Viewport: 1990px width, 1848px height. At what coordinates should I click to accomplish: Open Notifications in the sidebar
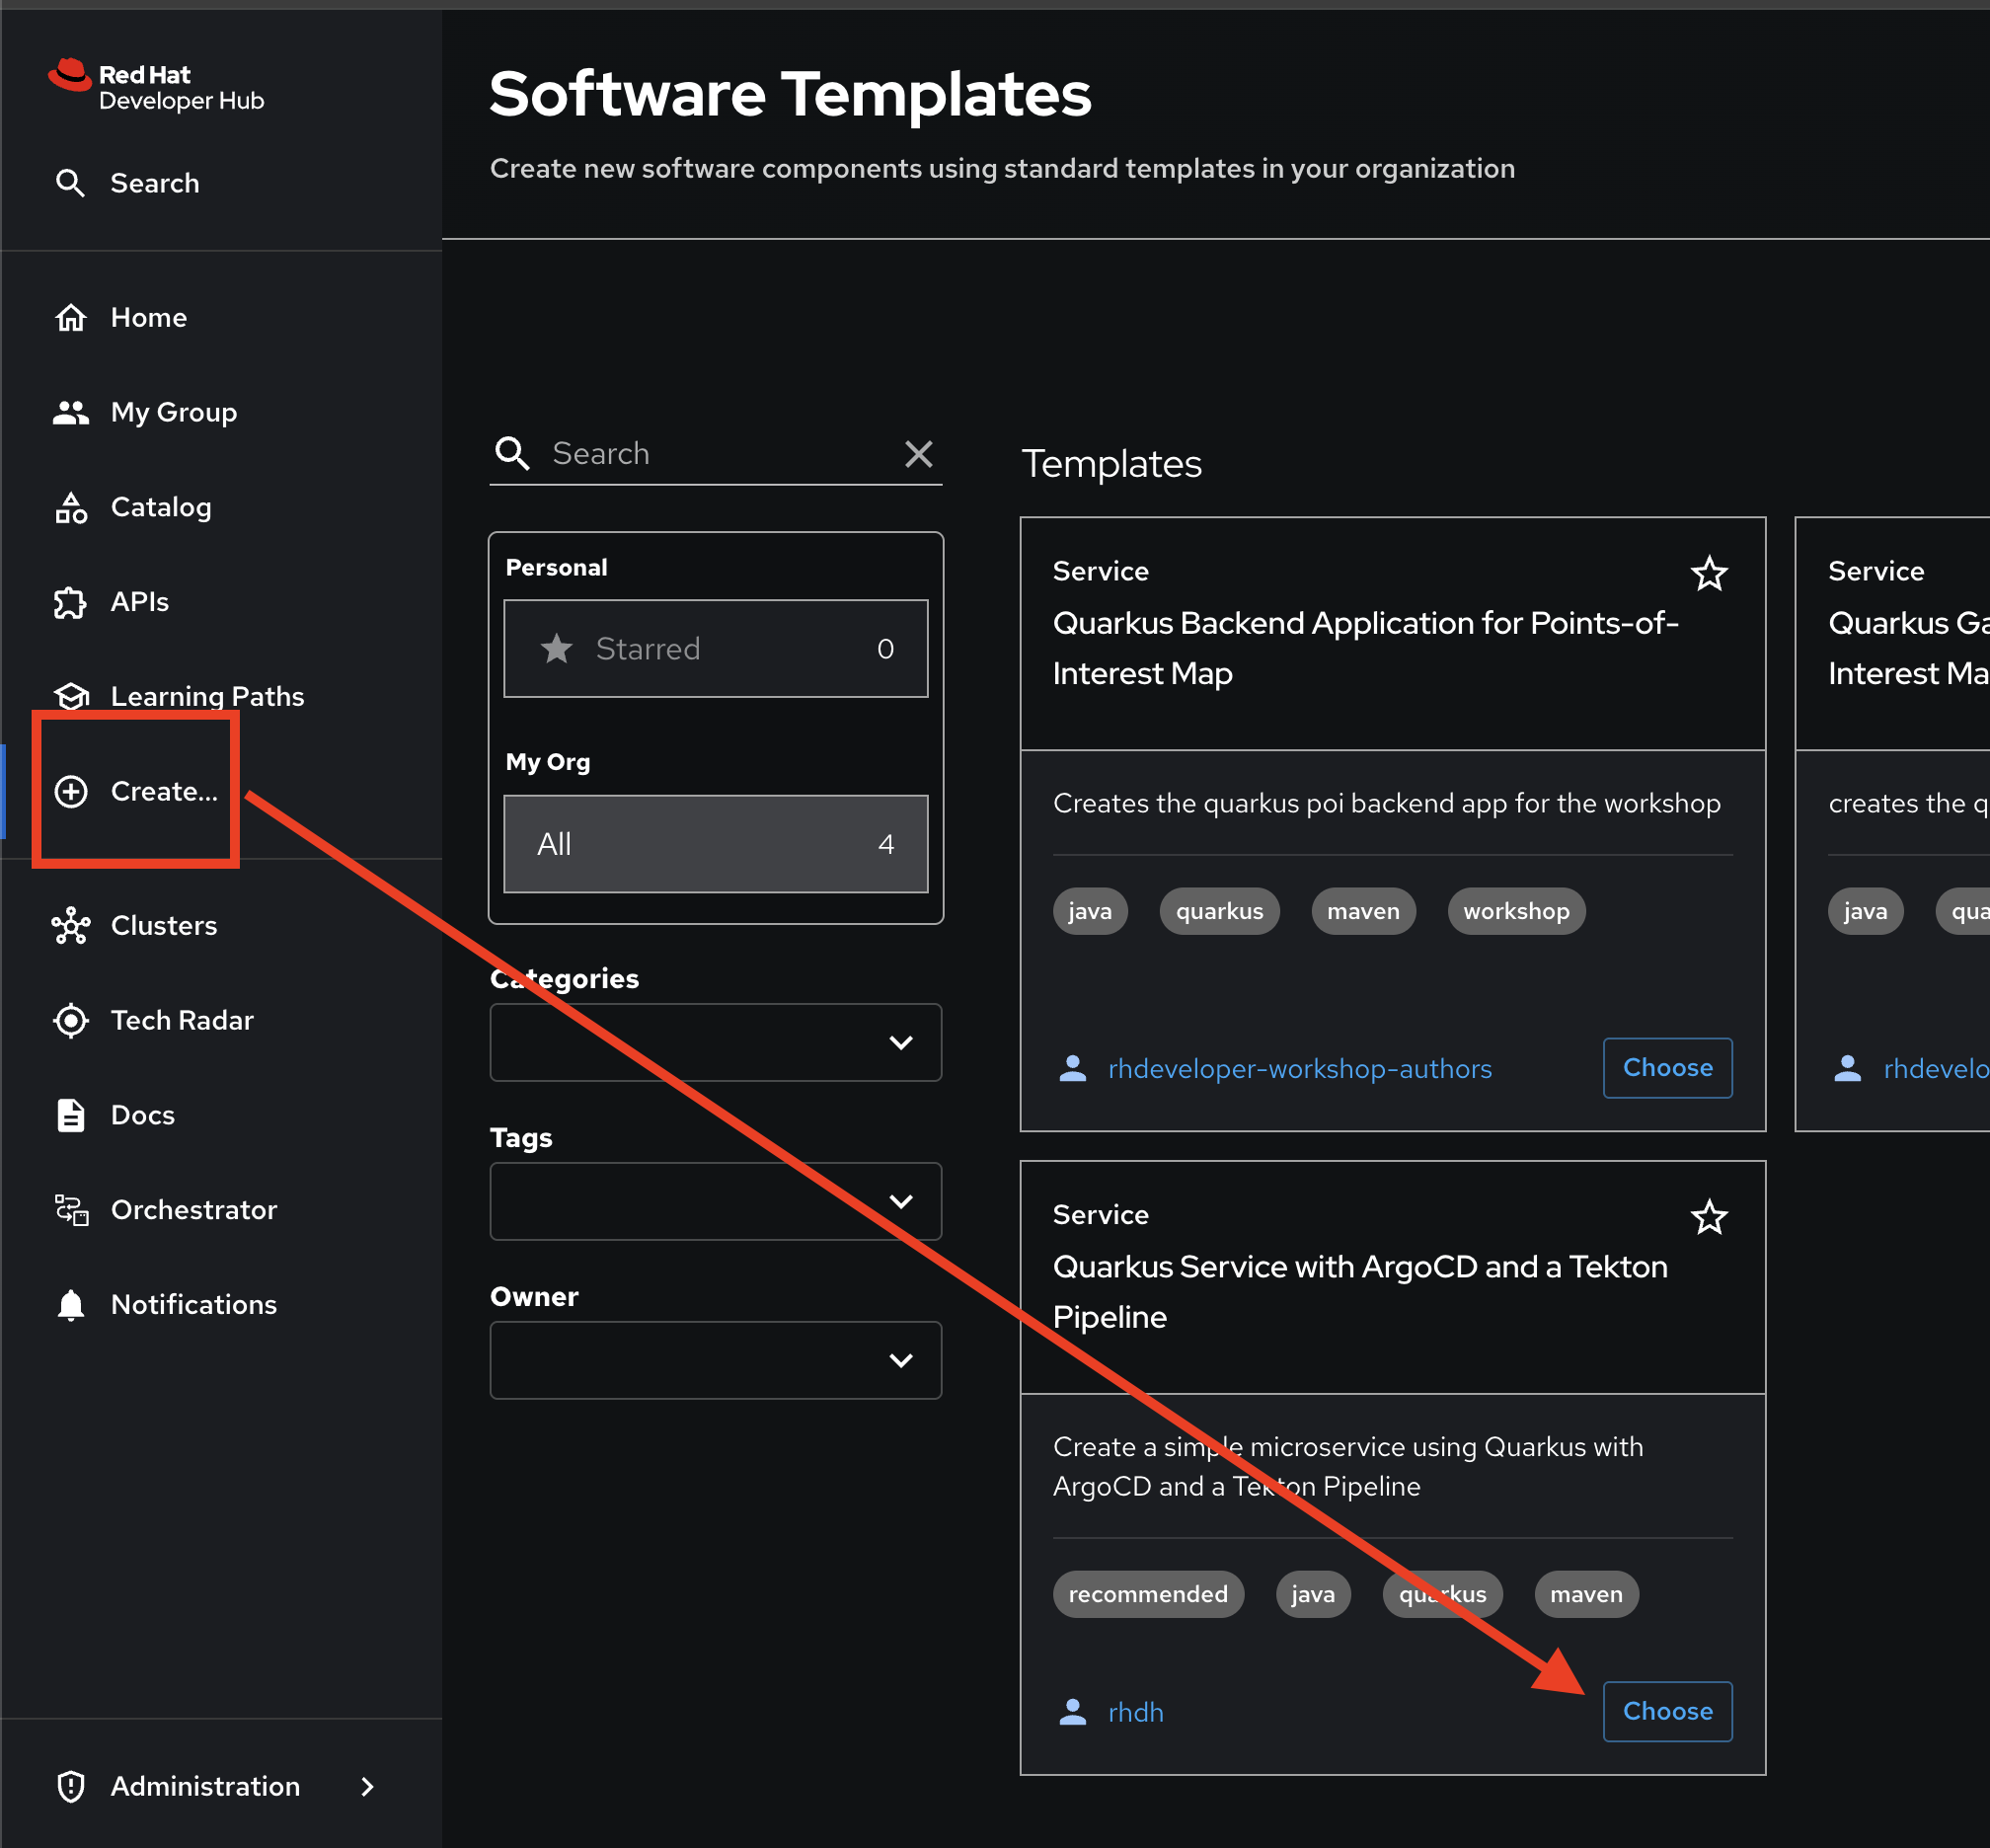[x=194, y=1305]
